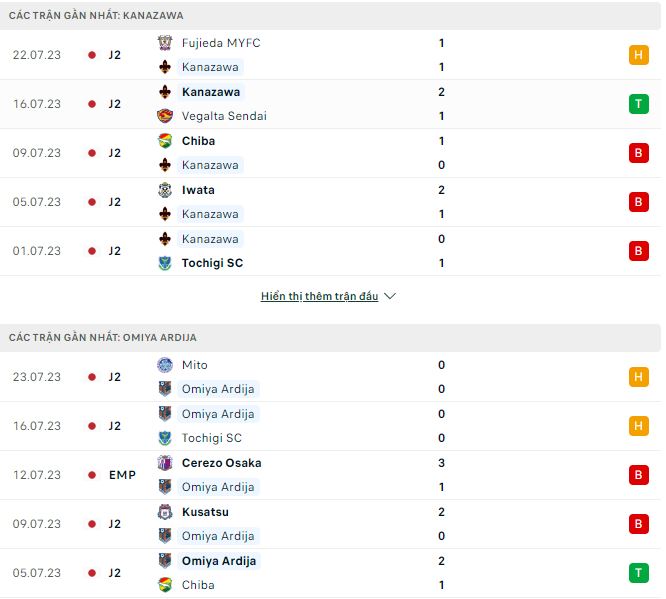Screen dimensions: 666x599
Task: Click the Fujieda MYFC team logo
Action: point(165,43)
